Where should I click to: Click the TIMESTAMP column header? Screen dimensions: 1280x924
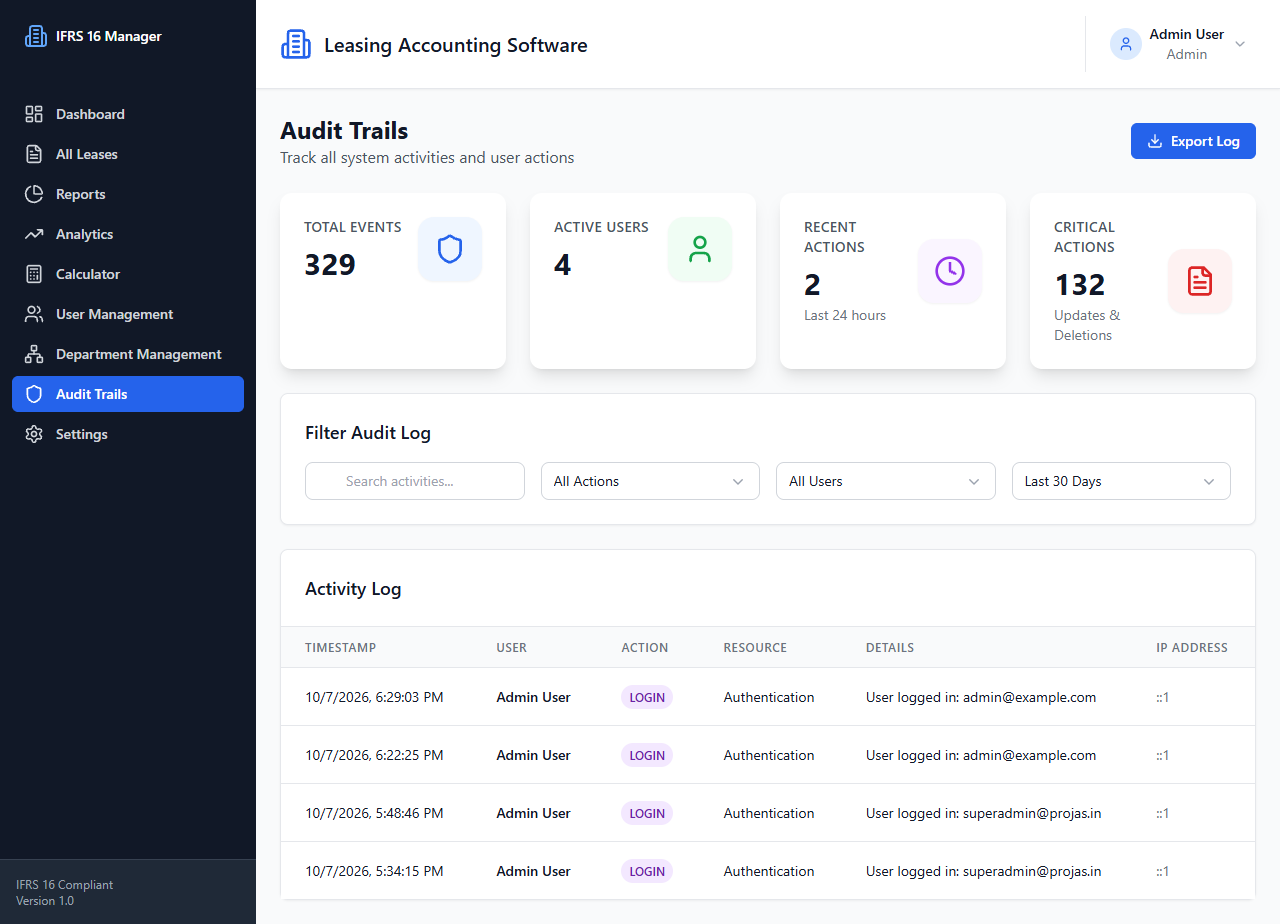[341, 648]
